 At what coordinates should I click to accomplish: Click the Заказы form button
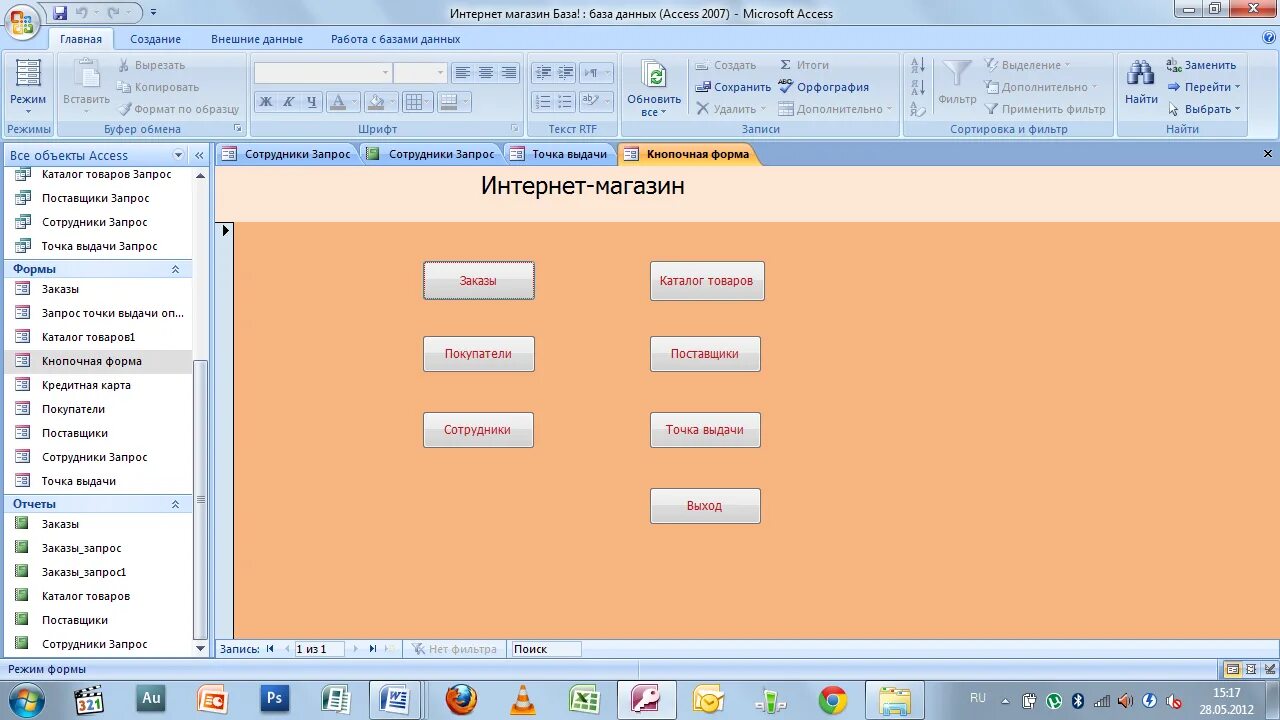[x=479, y=281]
